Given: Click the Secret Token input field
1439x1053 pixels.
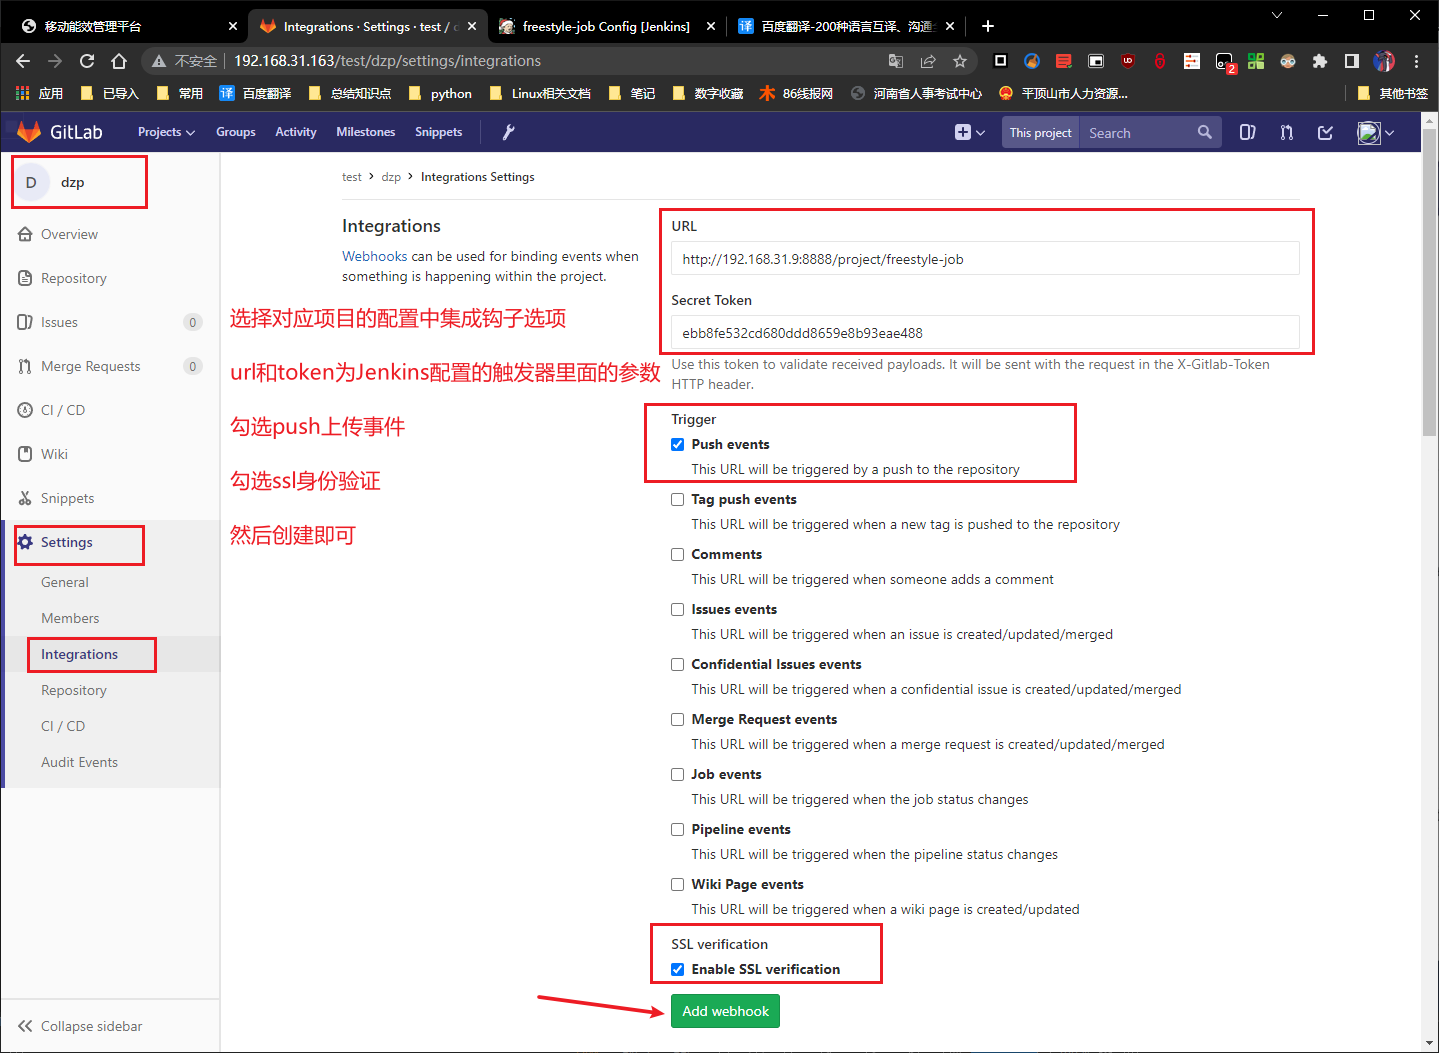Looking at the screenshot, I should (985, 333).
